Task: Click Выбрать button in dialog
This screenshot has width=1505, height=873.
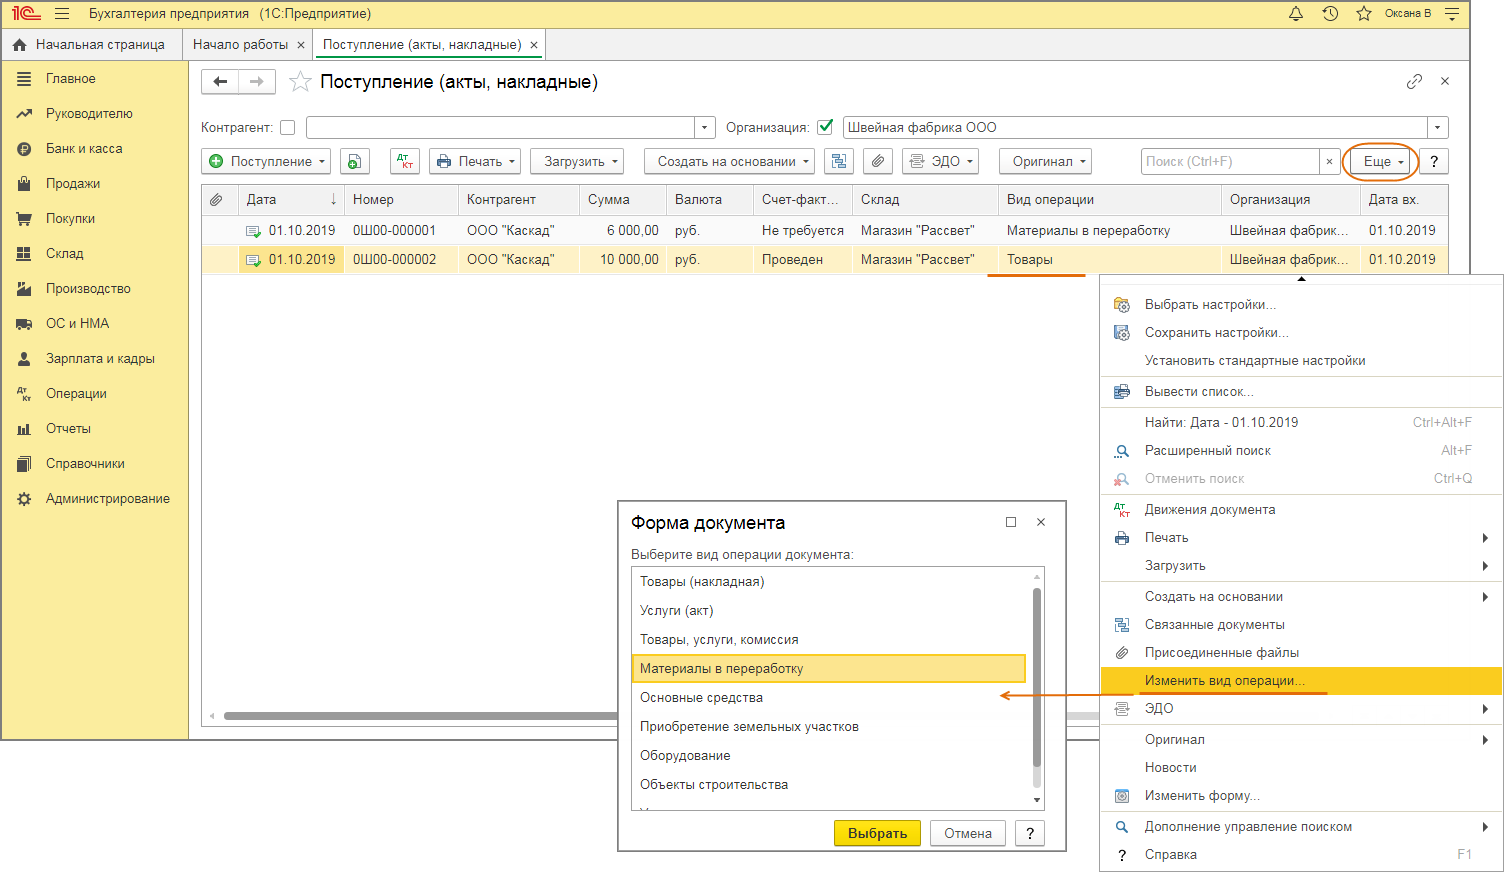Action: [x=877, y=833]
